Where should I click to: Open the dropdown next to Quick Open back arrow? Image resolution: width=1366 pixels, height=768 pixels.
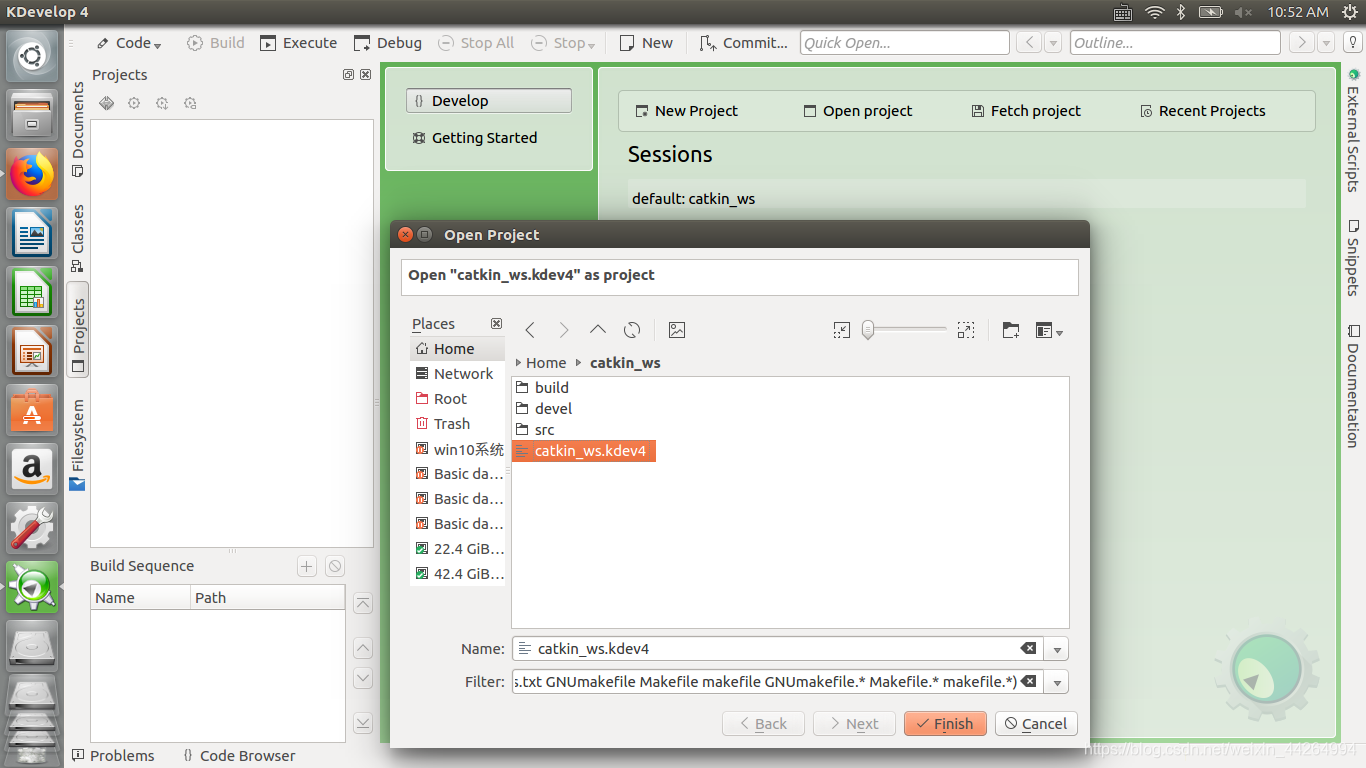(x=1053, y=43)
